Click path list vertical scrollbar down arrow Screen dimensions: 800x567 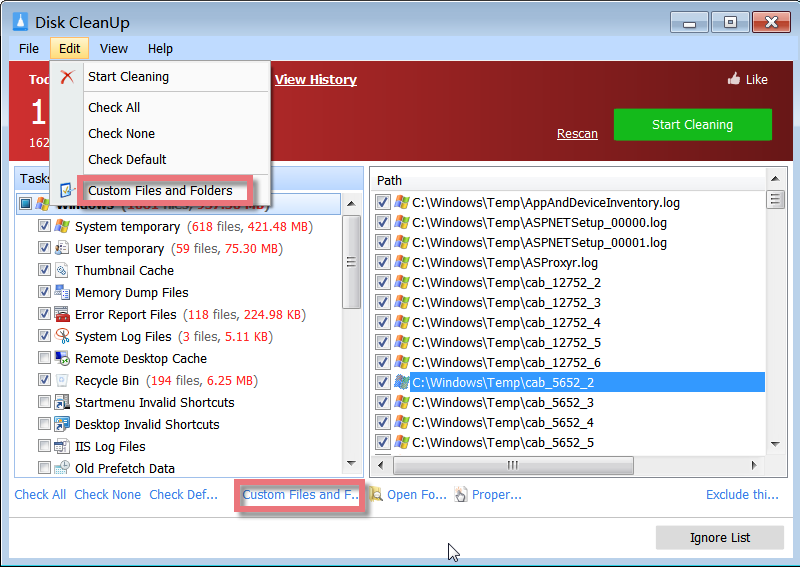(x=775, y=444)
